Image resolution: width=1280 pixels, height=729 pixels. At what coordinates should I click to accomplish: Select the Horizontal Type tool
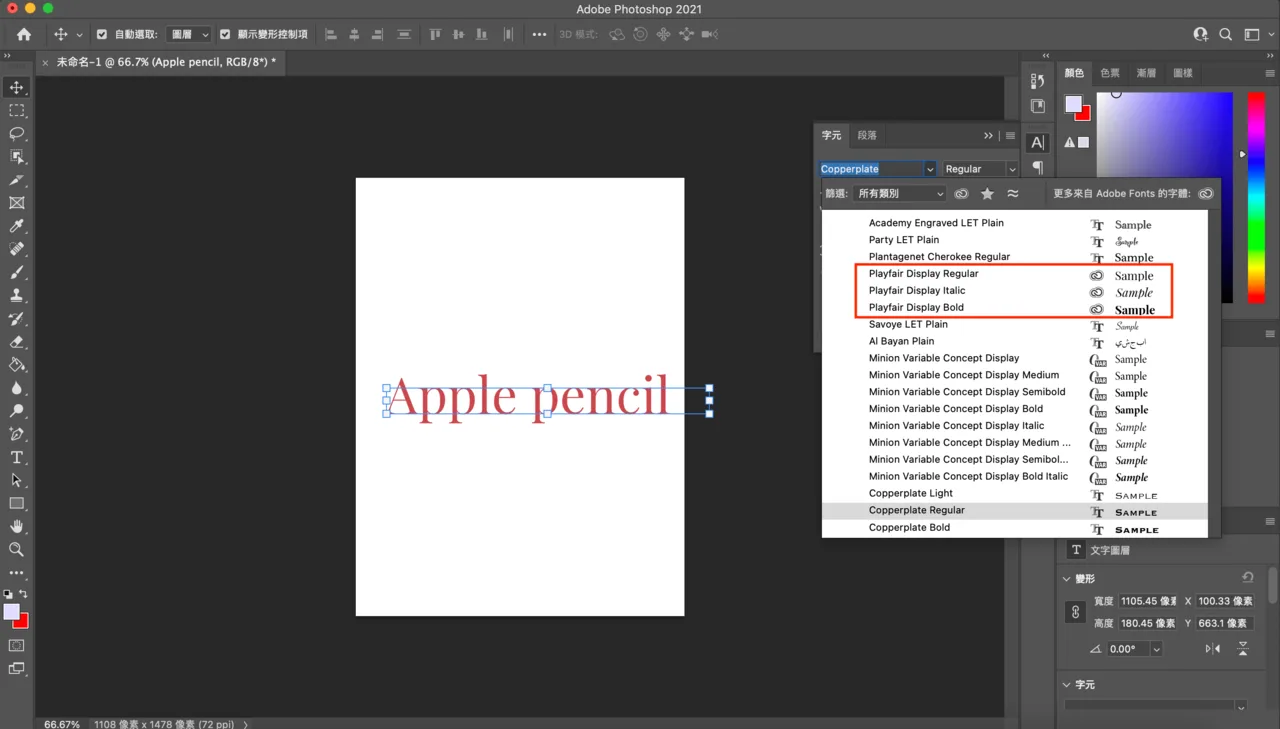click(17, 457)
